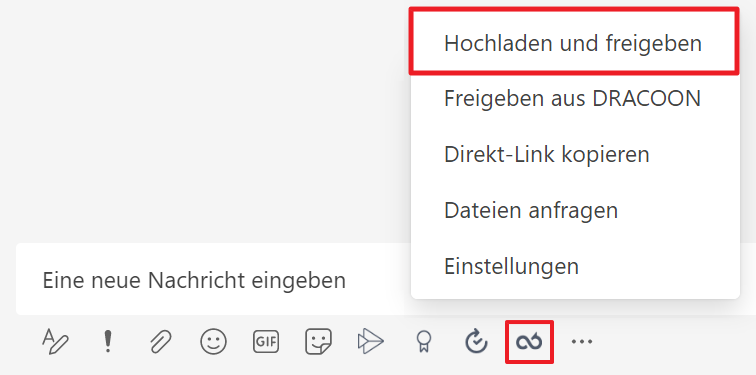This screenshot has width=756, height=375.
Task: Set delivery options with exclamation icon
Action: [108, 342]
